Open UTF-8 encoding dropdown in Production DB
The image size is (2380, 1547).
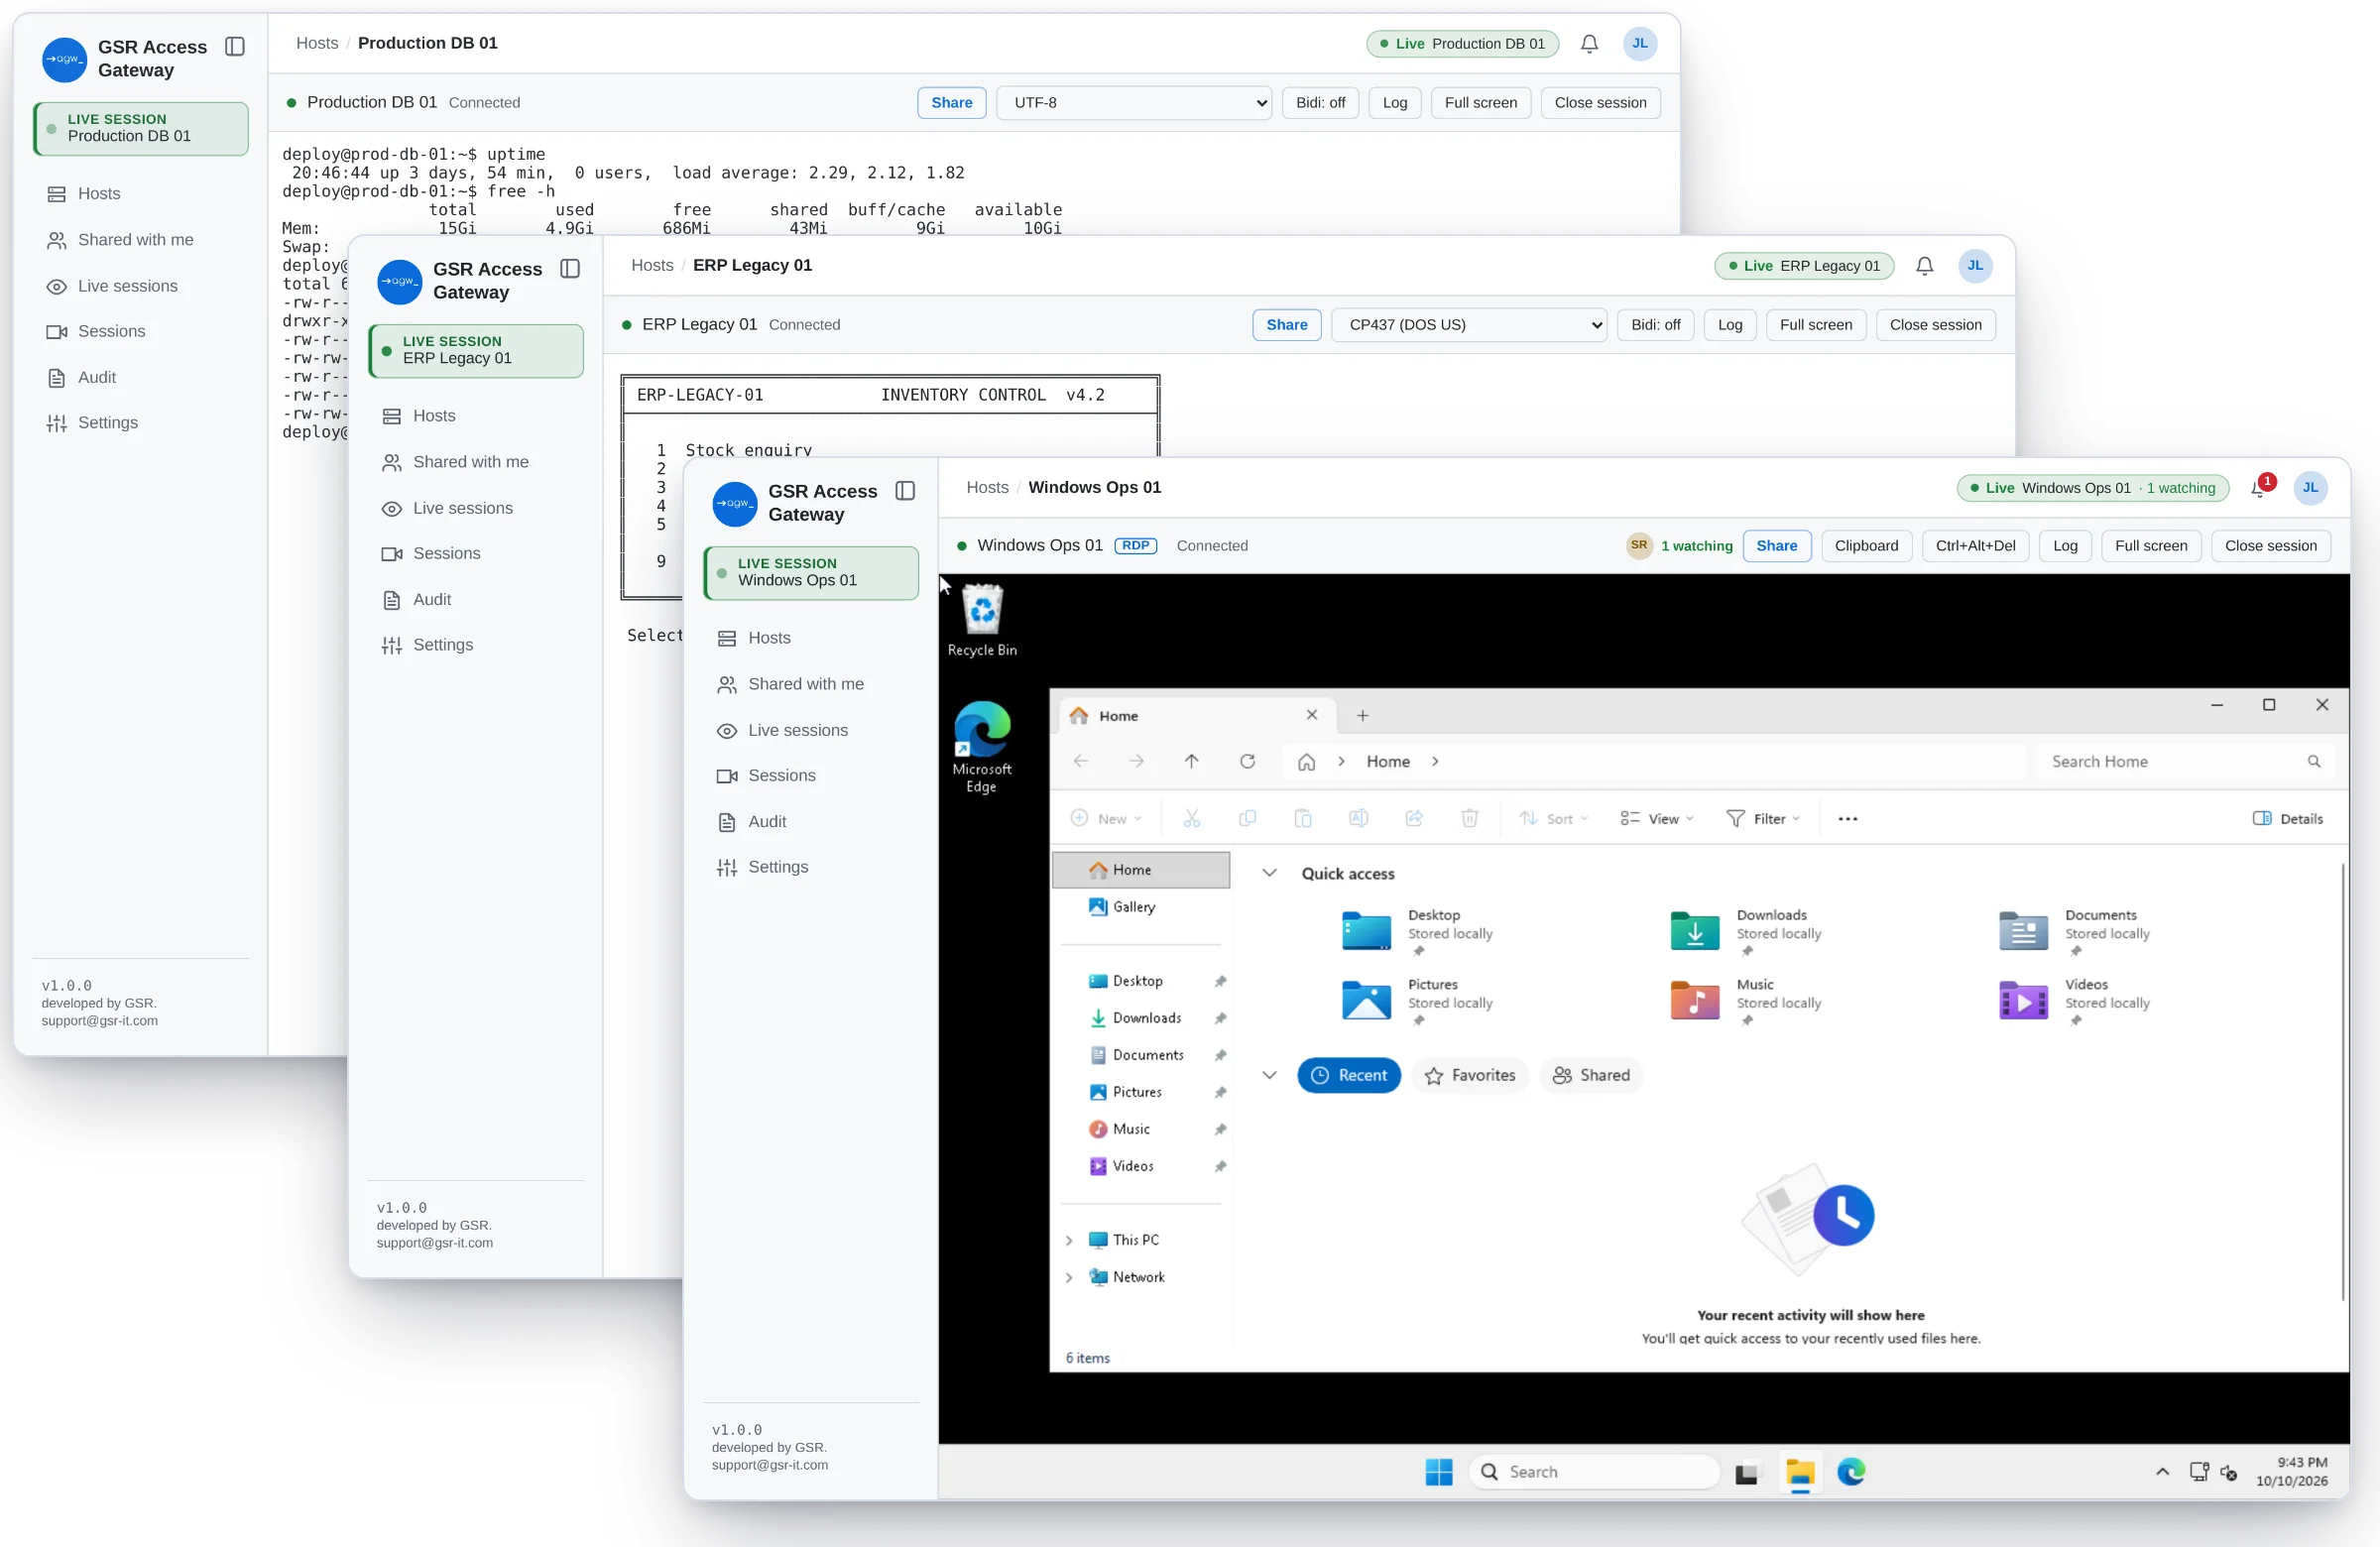(1133, 103)
